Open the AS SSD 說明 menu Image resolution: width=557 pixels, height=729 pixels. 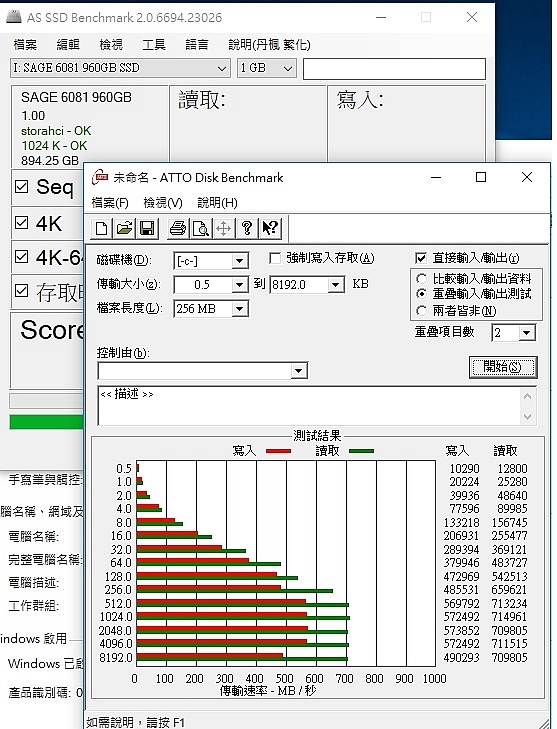click(x=269, y=45)
